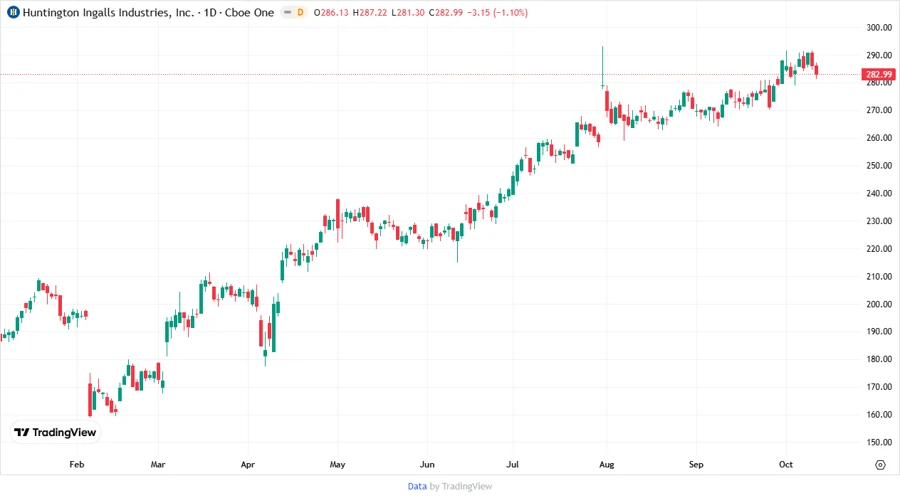
Task: Click the last red candlestick in October
Action: tap(817, 70)
